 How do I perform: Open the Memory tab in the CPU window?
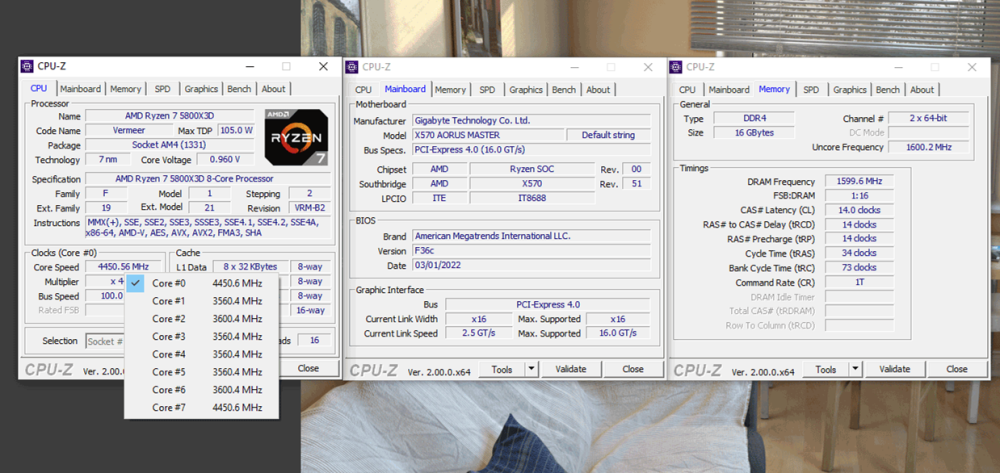pos(125,89)
